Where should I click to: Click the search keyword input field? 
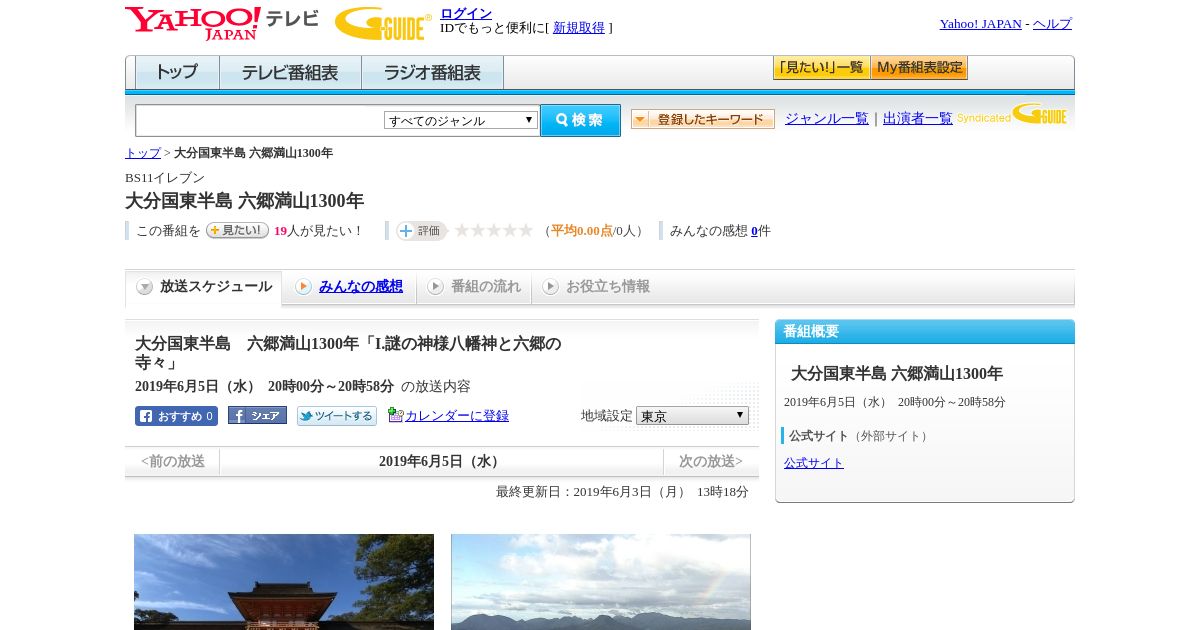point(260,120)
